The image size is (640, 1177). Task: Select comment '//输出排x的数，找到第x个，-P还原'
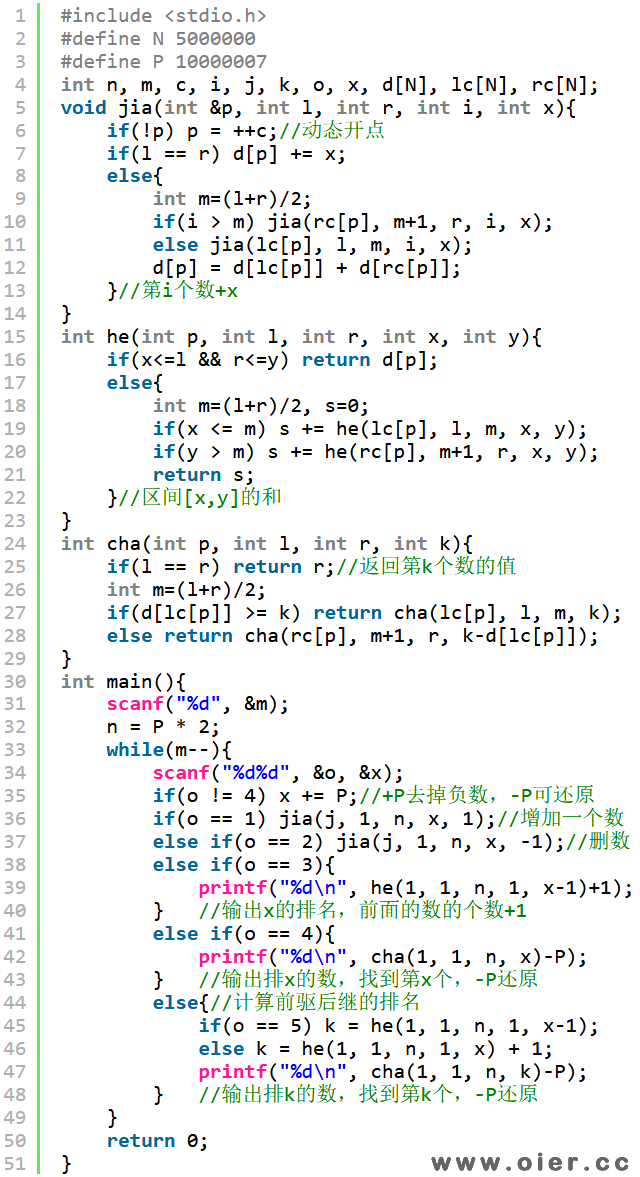pos(368,980)
